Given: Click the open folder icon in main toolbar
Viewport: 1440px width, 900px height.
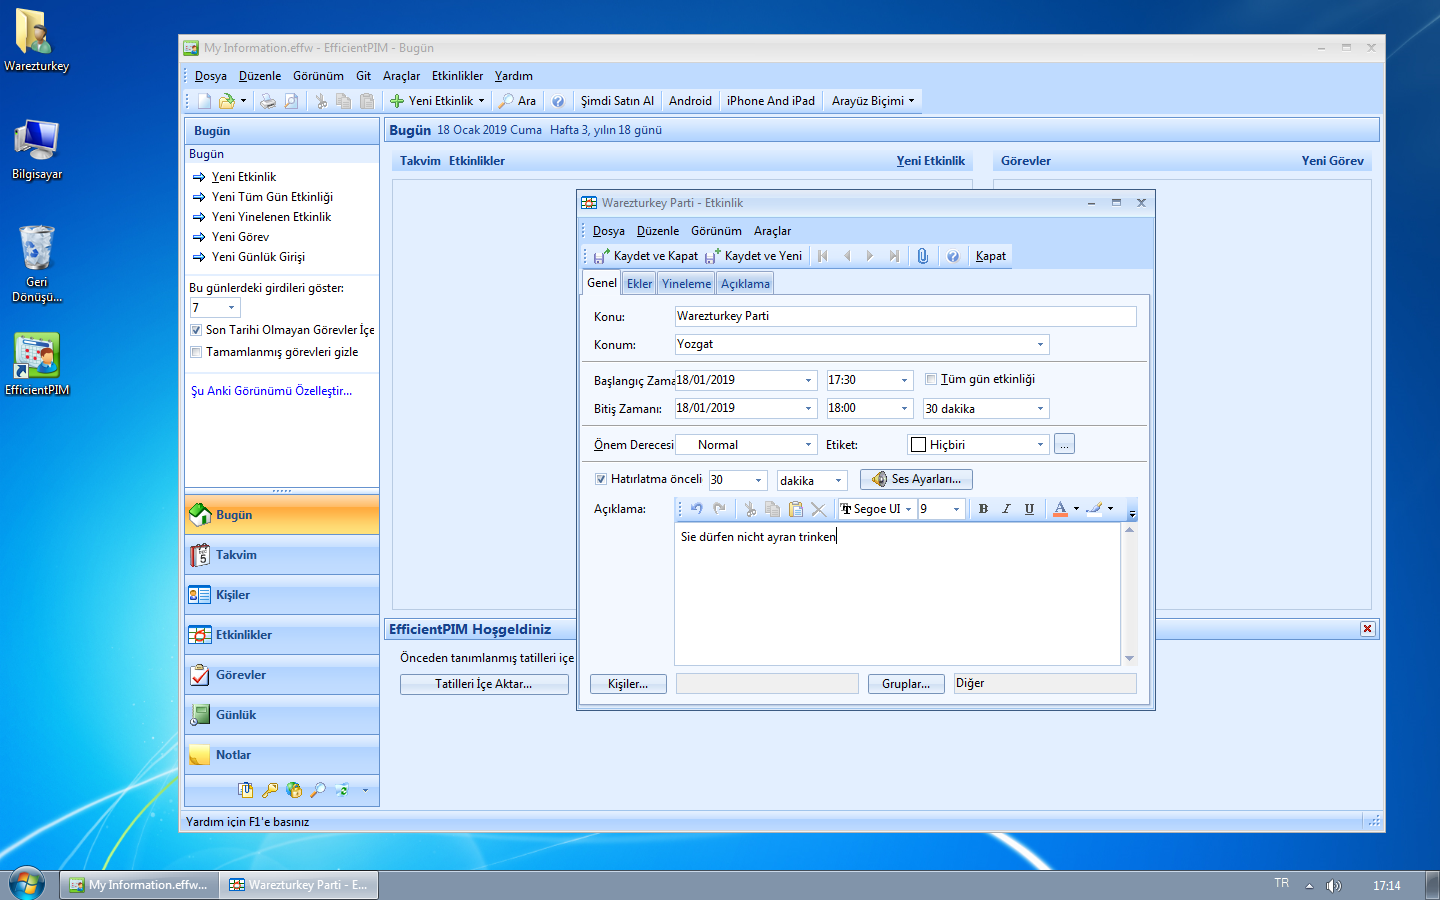Looking at the screenshot, I should 227,101.
